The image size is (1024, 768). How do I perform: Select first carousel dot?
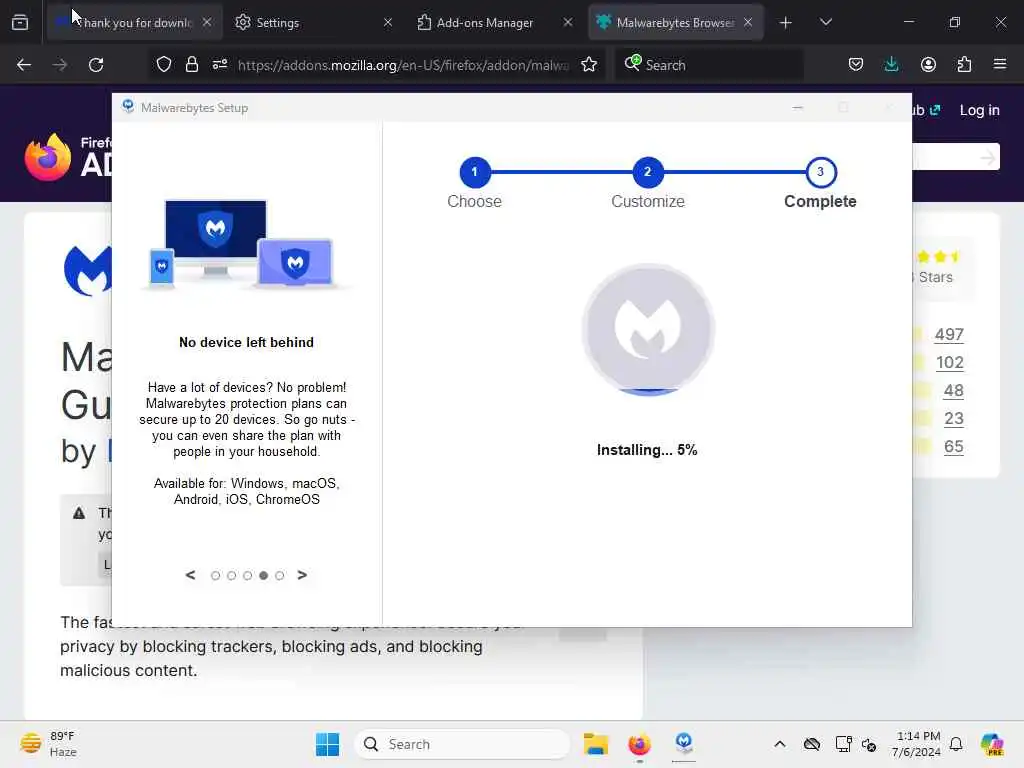[216, 575]
